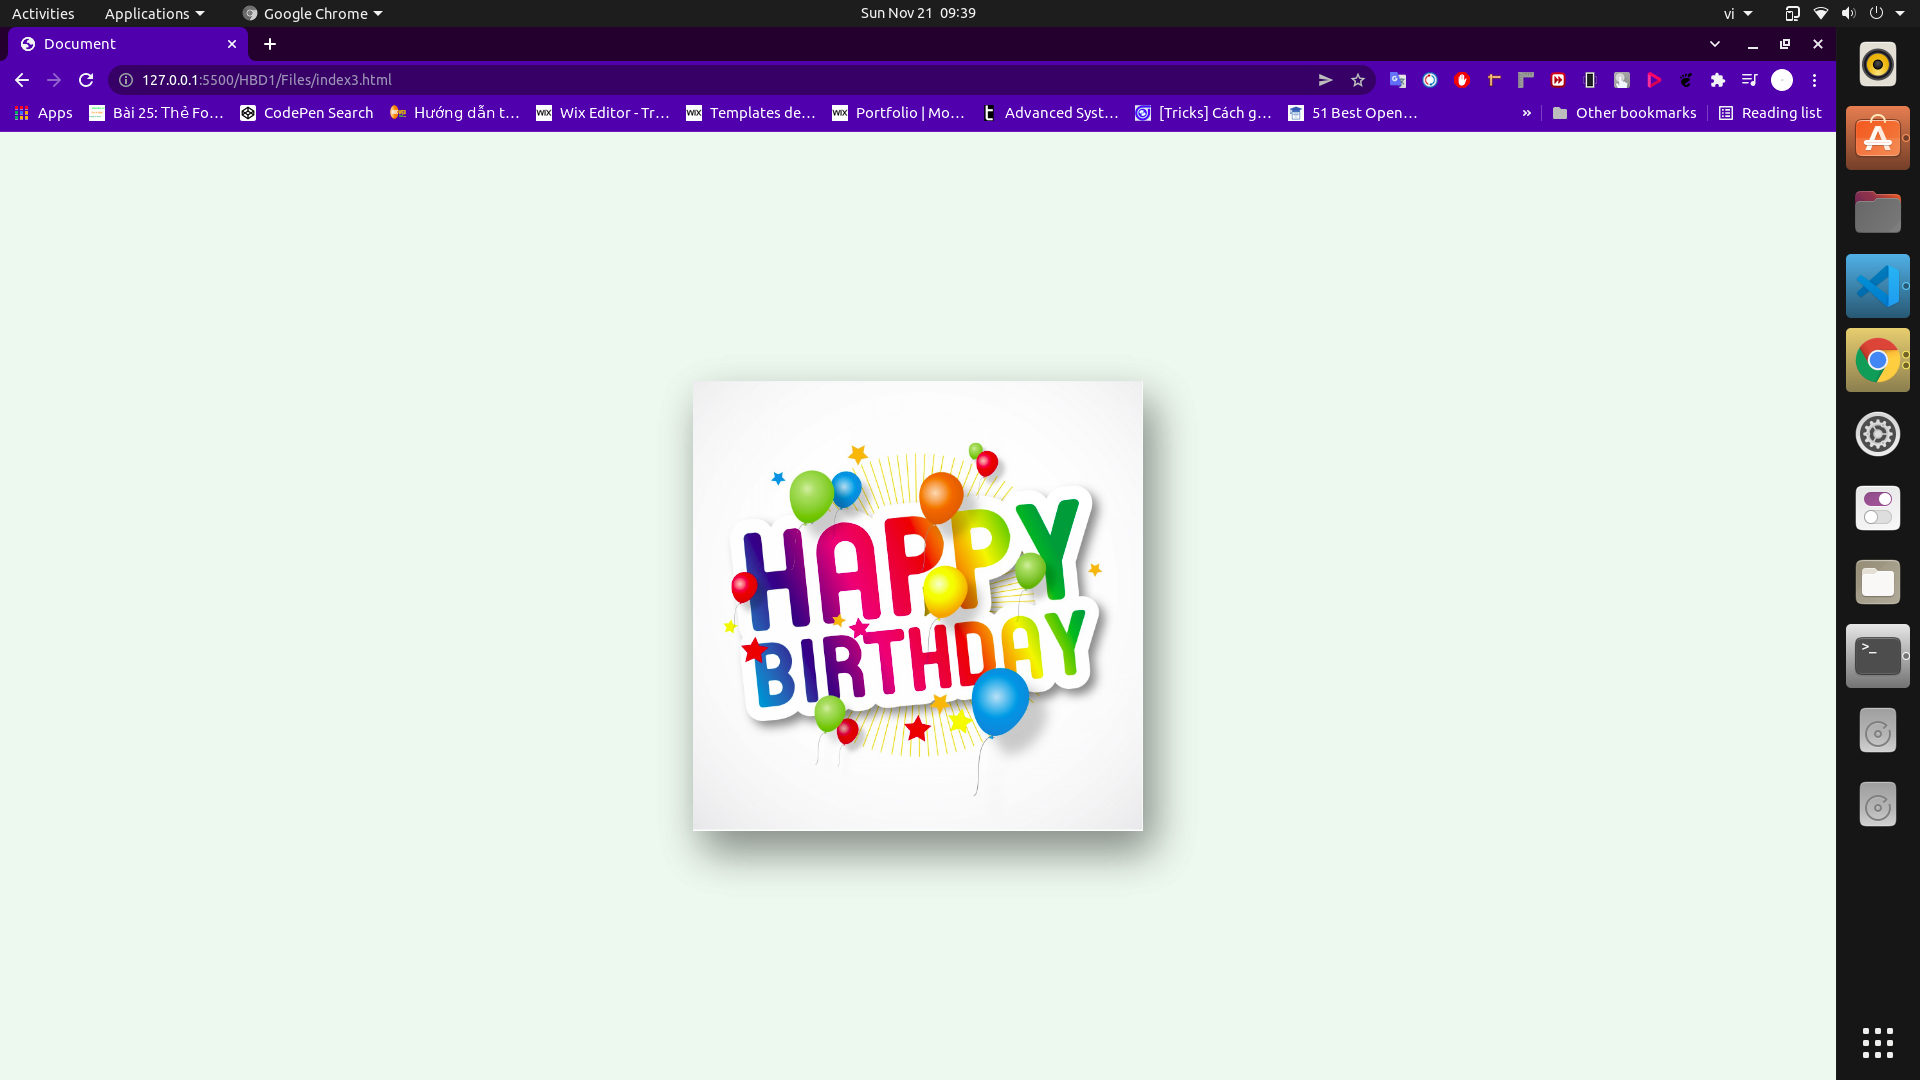The image size is (1920, 1080).
Task: Open the Tweaks toggle app in the dock
Action: coord(1877,508)
